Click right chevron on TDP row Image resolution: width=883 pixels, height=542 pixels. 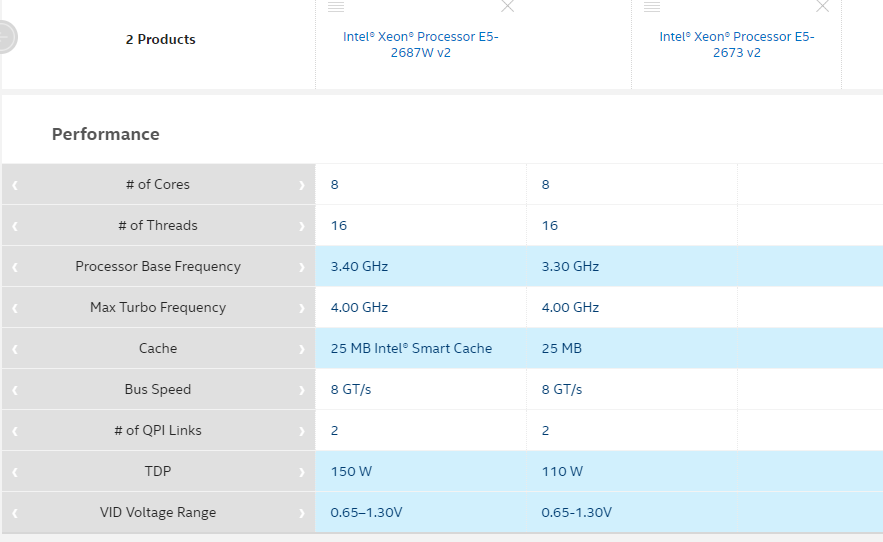coord(301,472)
